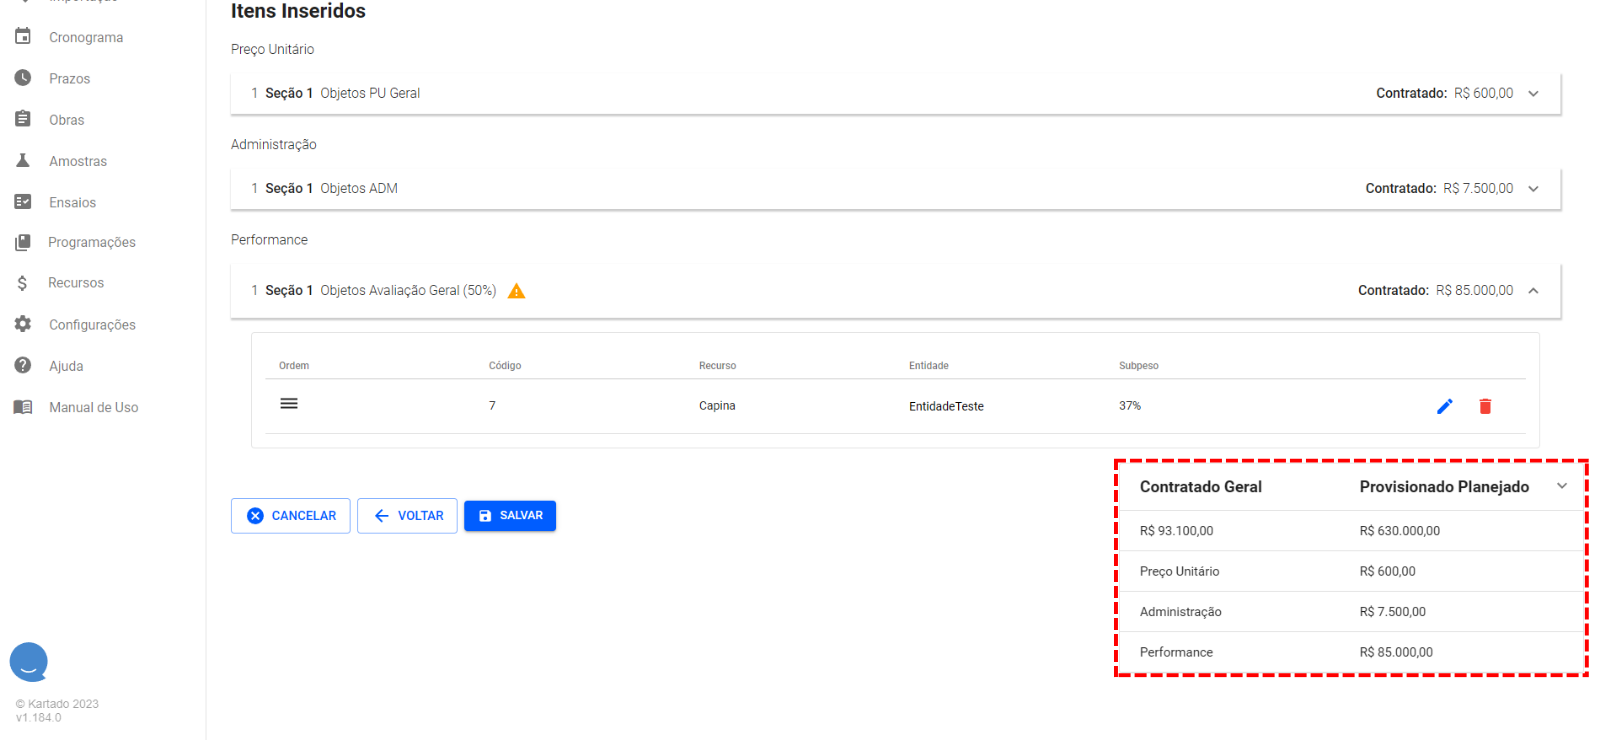Go to Obras in the sidebar
Image resolution: width=1601 pixels, height=741 pixels.
(x=67, y=120)
